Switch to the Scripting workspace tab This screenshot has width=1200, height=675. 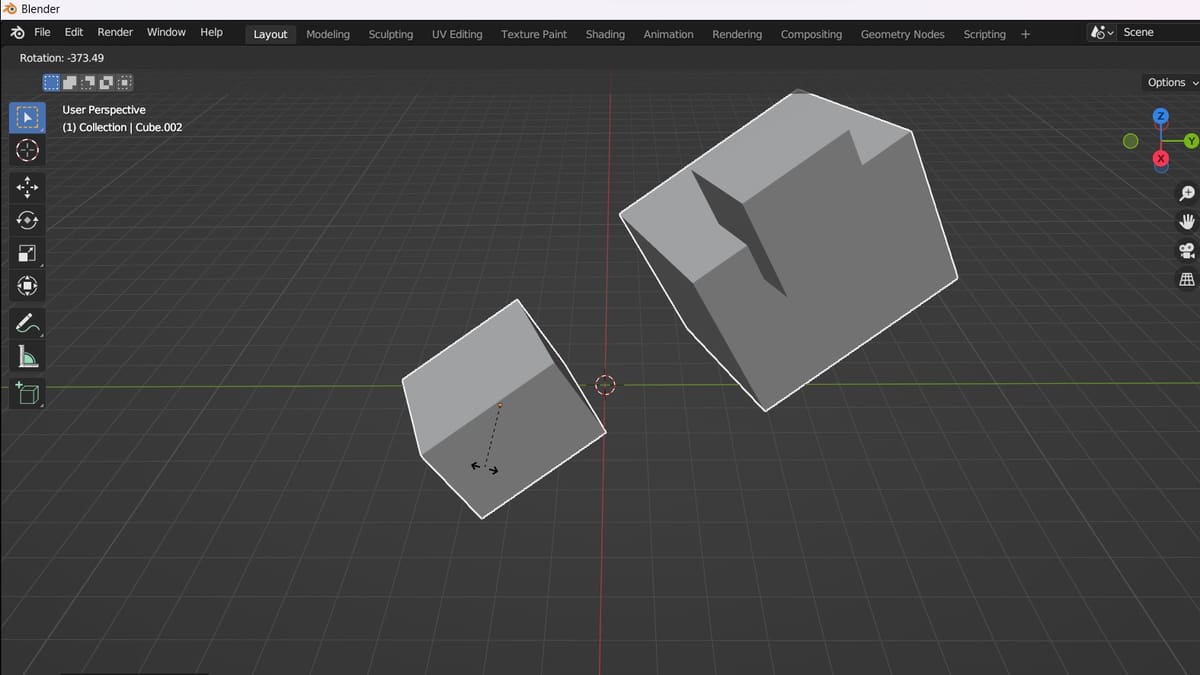[x=984, y=34]
